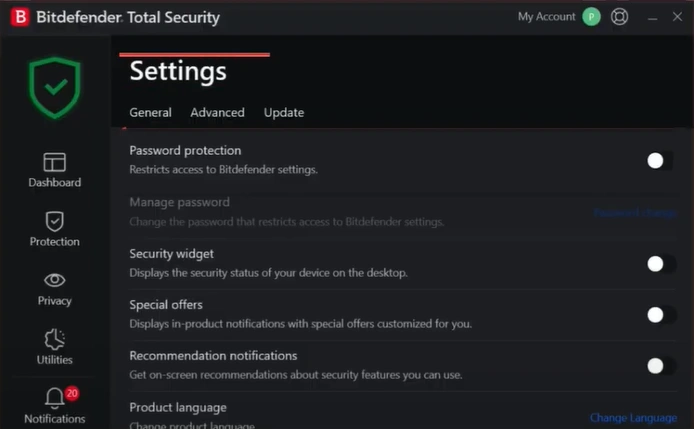694x429 pixels.
Task: Open the support lifebuoy icon
Action: 620,17
